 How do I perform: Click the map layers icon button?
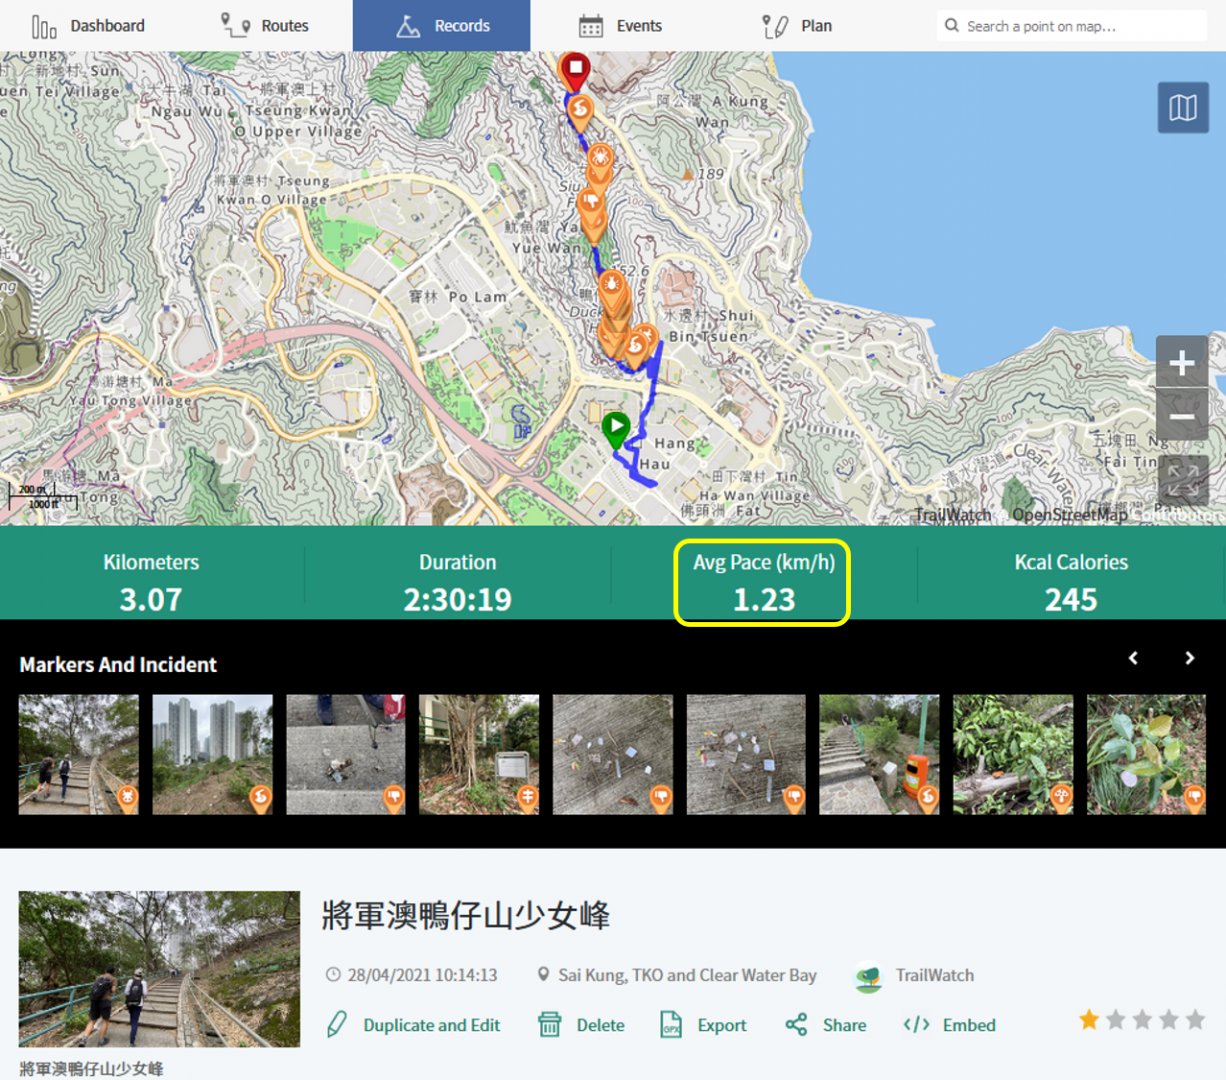pyautogui.click(x=1182, y=108)
